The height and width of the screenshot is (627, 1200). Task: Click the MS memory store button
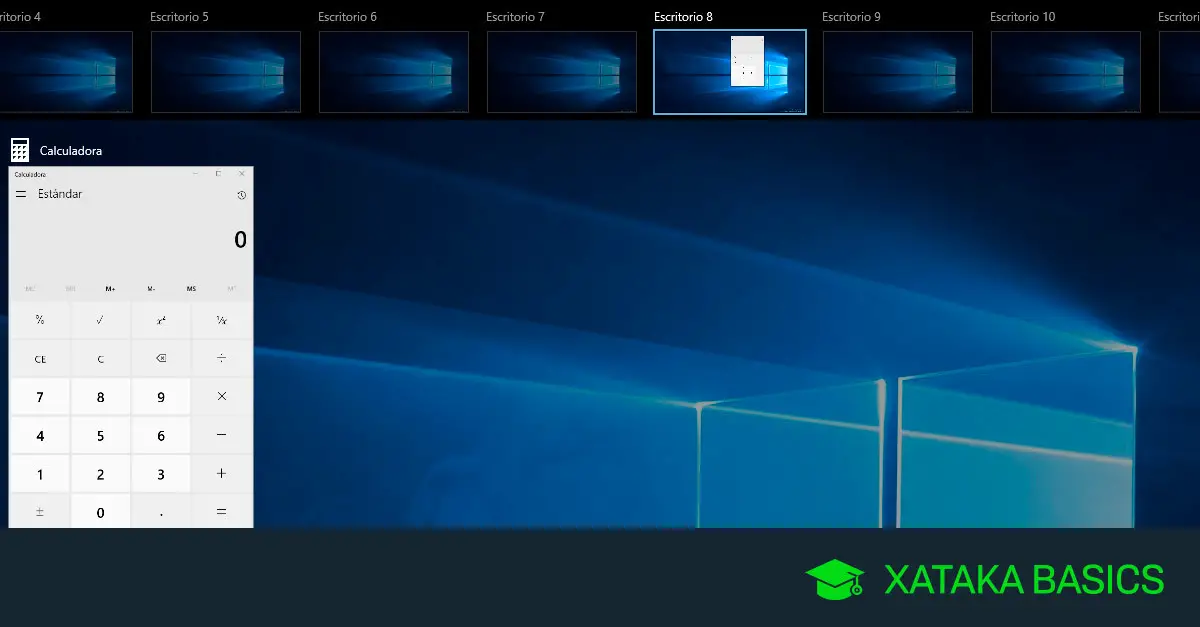pos(191,288)
